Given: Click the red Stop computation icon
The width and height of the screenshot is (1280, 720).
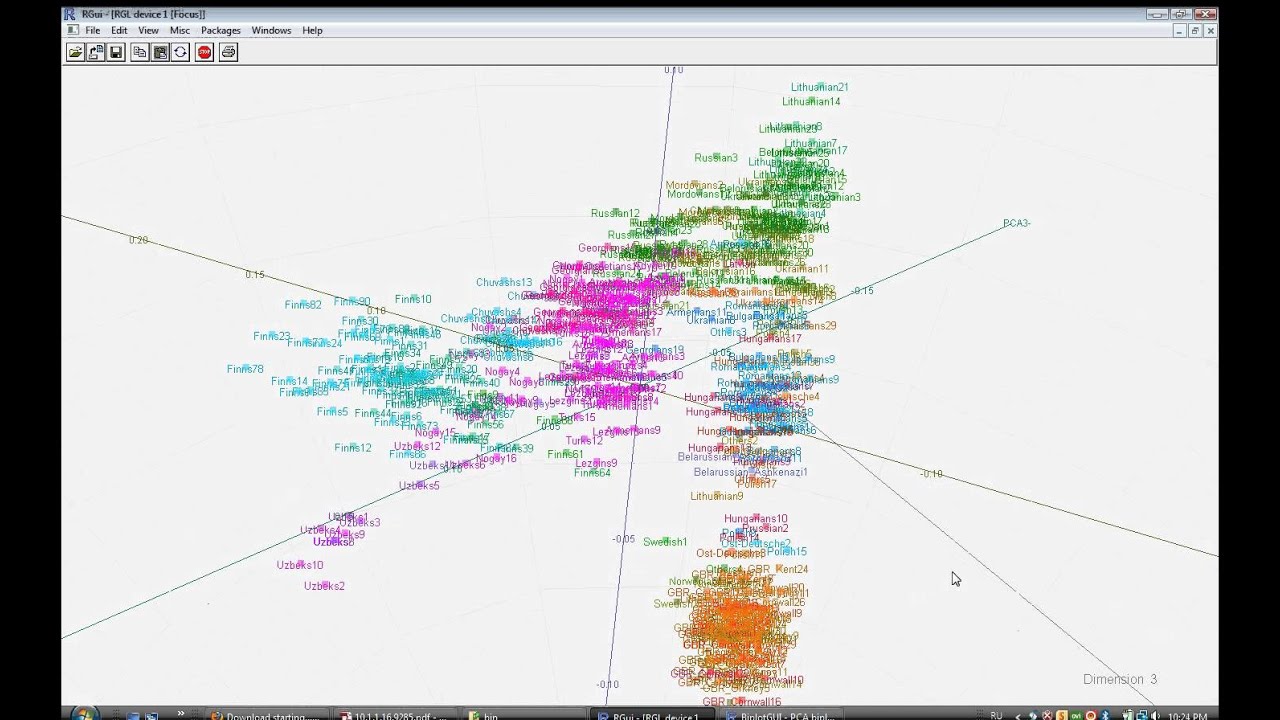Looking at the screenshot, I should pyautogui.click(x=205, y=52).
